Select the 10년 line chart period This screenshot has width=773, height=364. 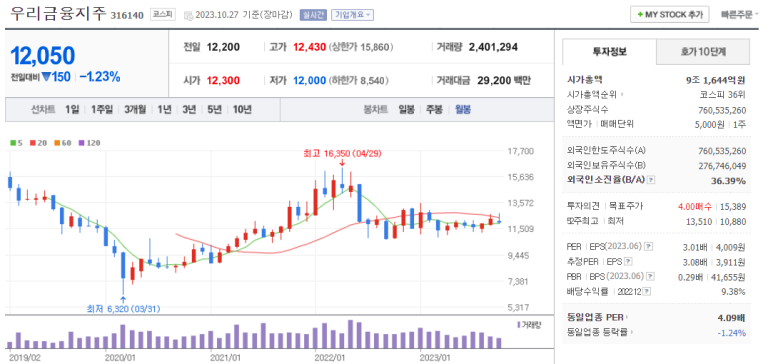[242, 109]
